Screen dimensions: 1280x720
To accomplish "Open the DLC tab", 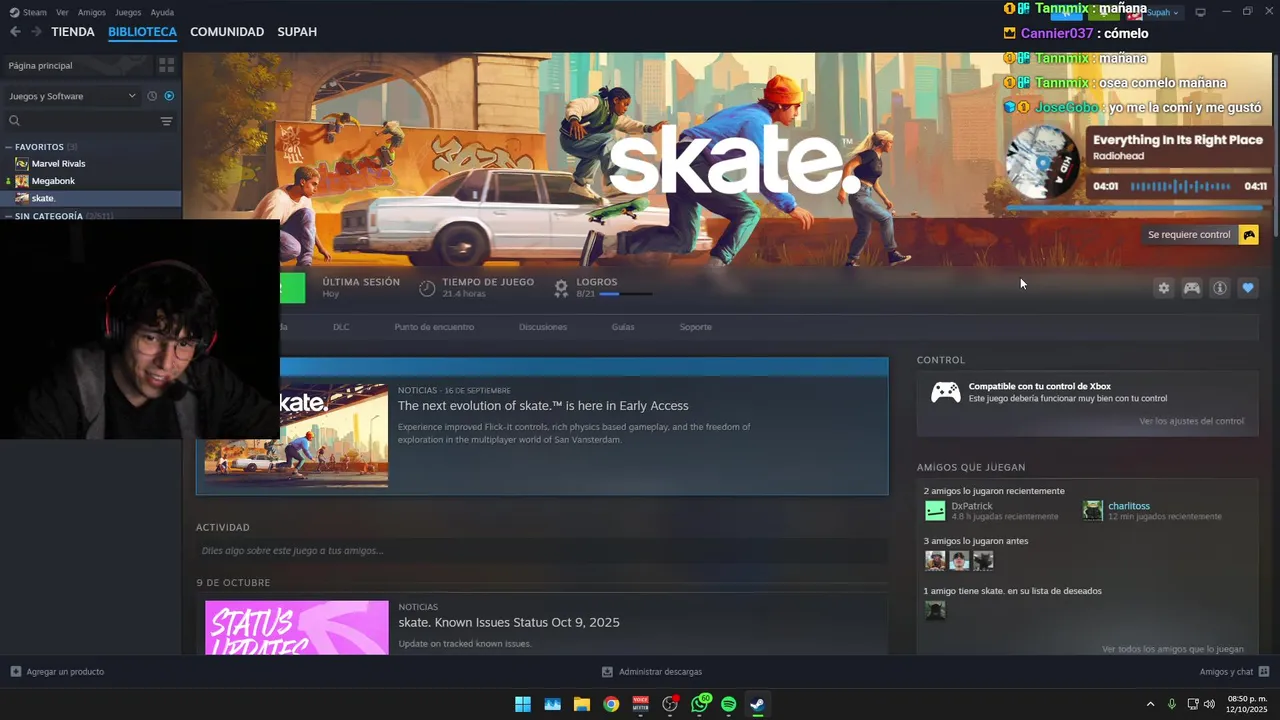I will coord(341,327).
